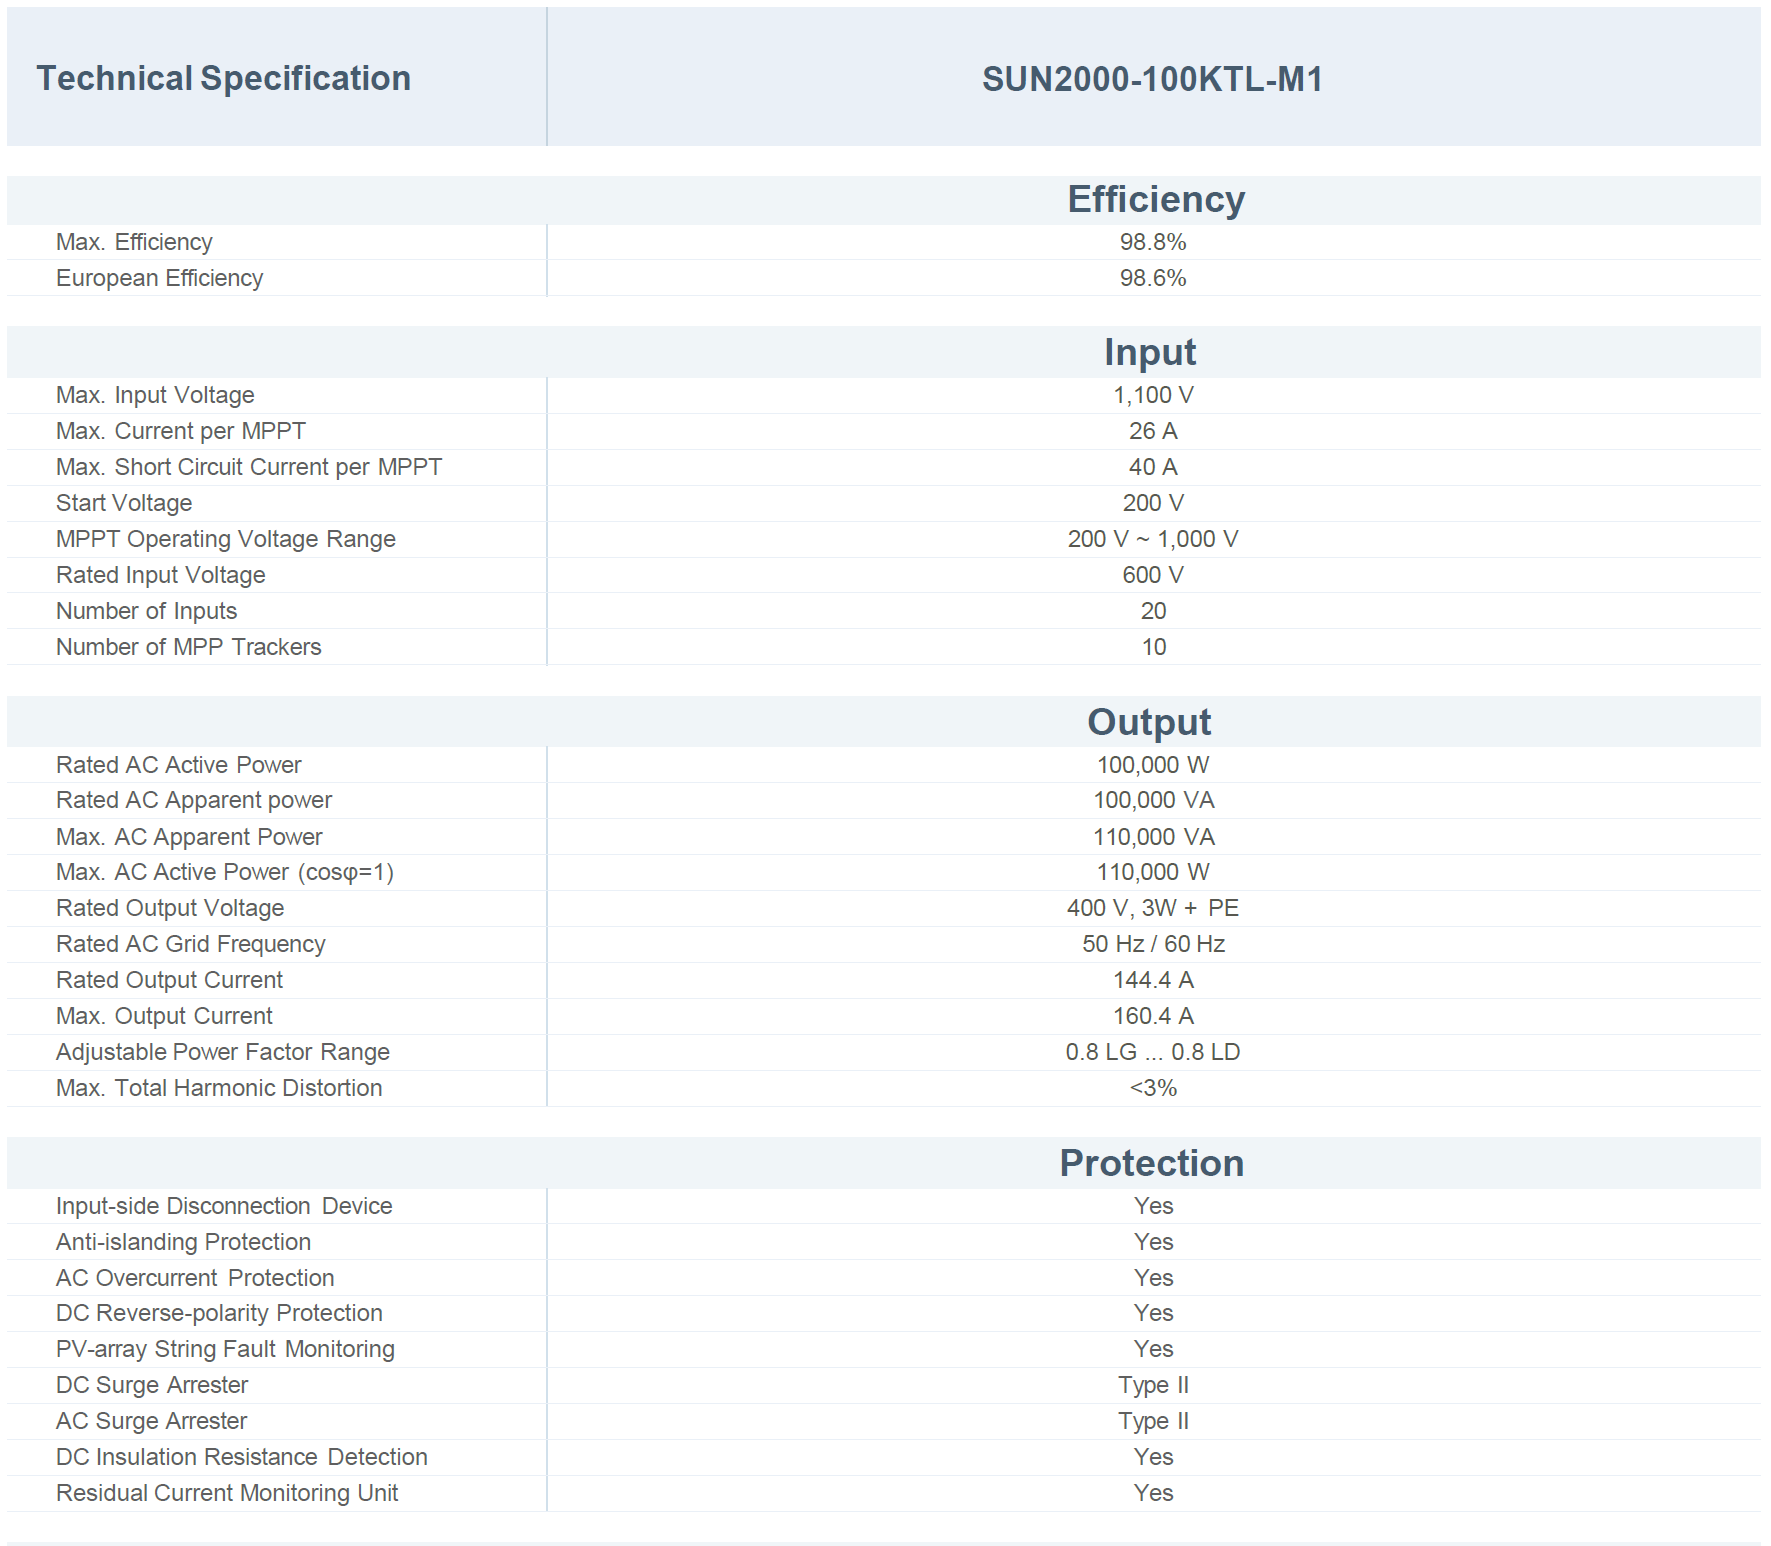Click the 98.6% value

point(1153,278)
